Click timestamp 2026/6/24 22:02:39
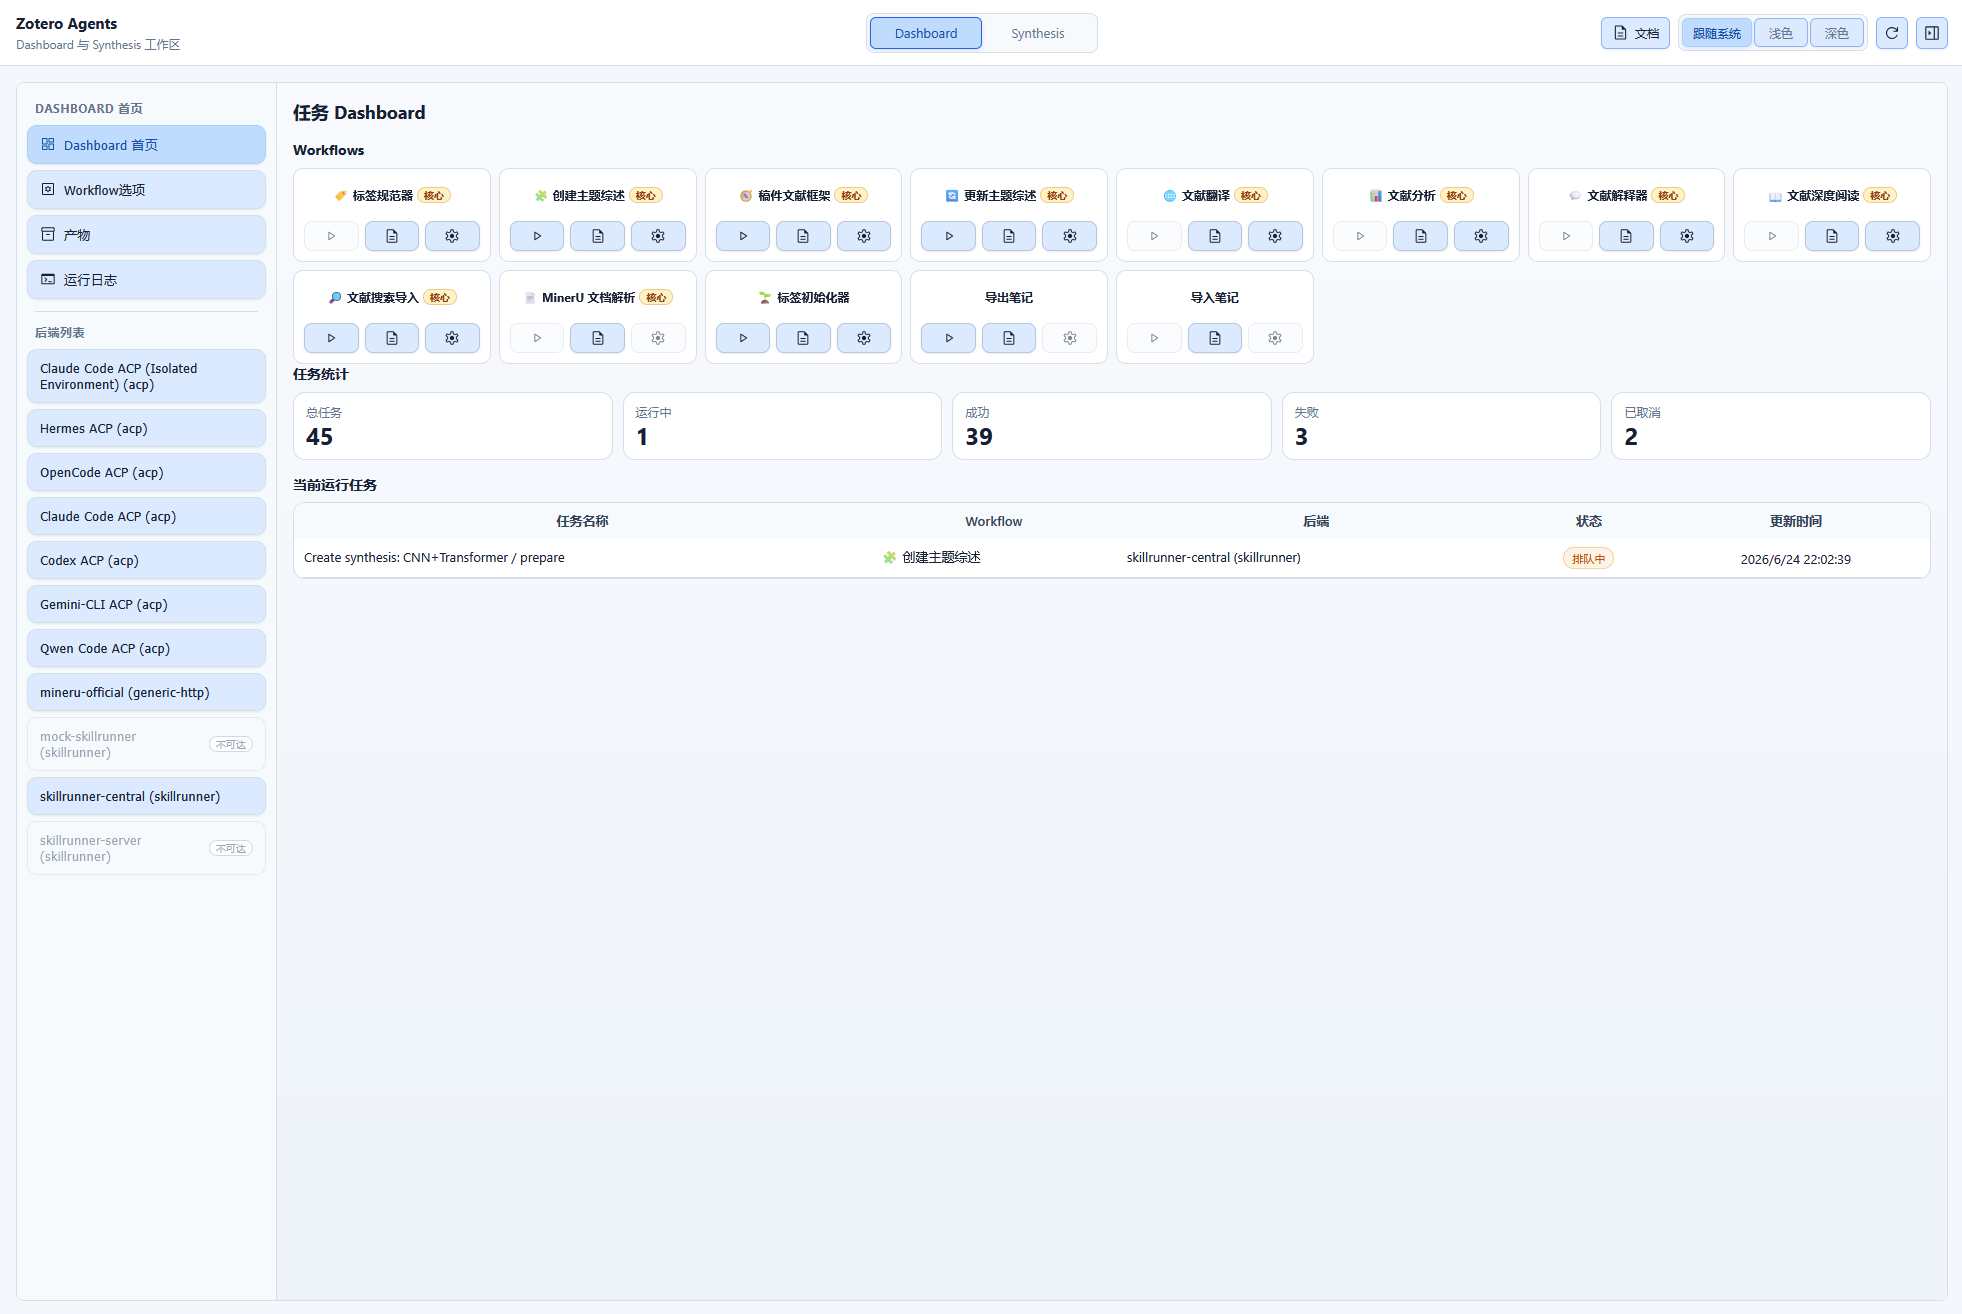Image resolution: width=1962 pixels, height=1314 pixels. [x=1795, y=559]
